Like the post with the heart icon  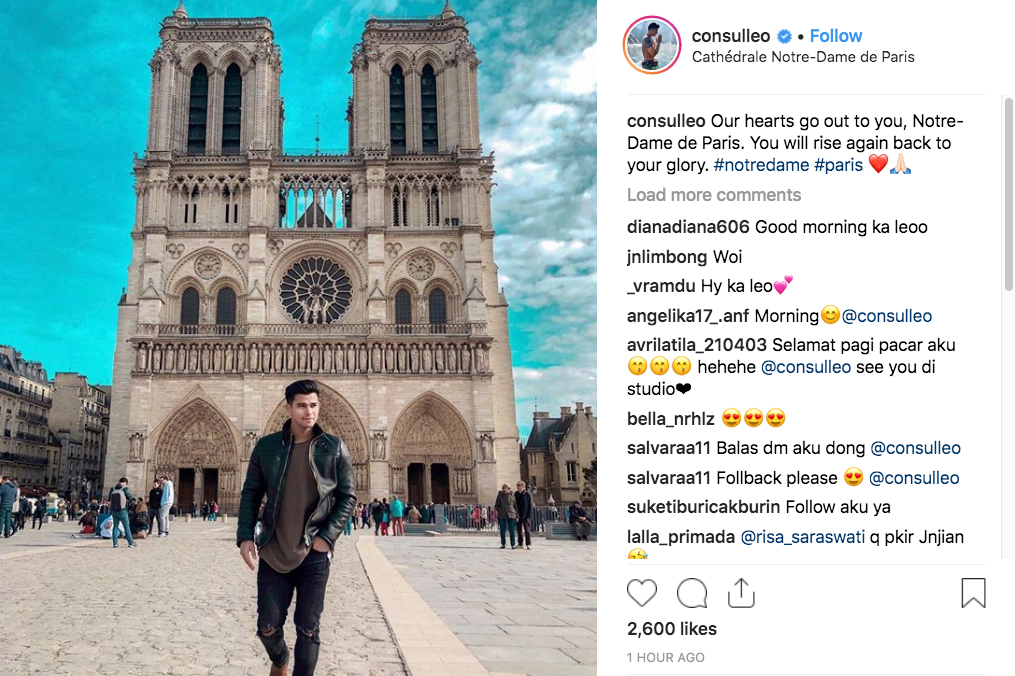pos(642,593)
